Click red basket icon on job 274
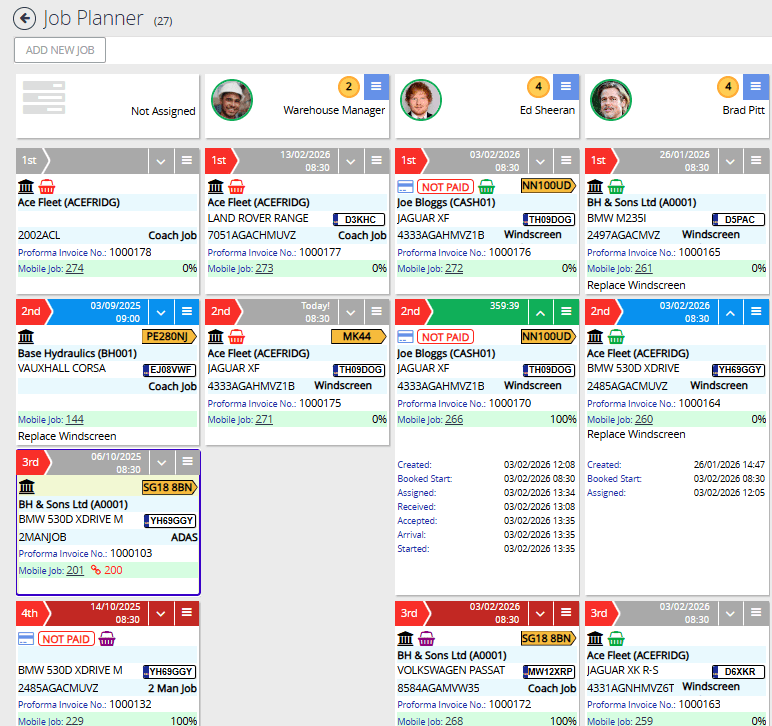 click(x=47, y=187)
